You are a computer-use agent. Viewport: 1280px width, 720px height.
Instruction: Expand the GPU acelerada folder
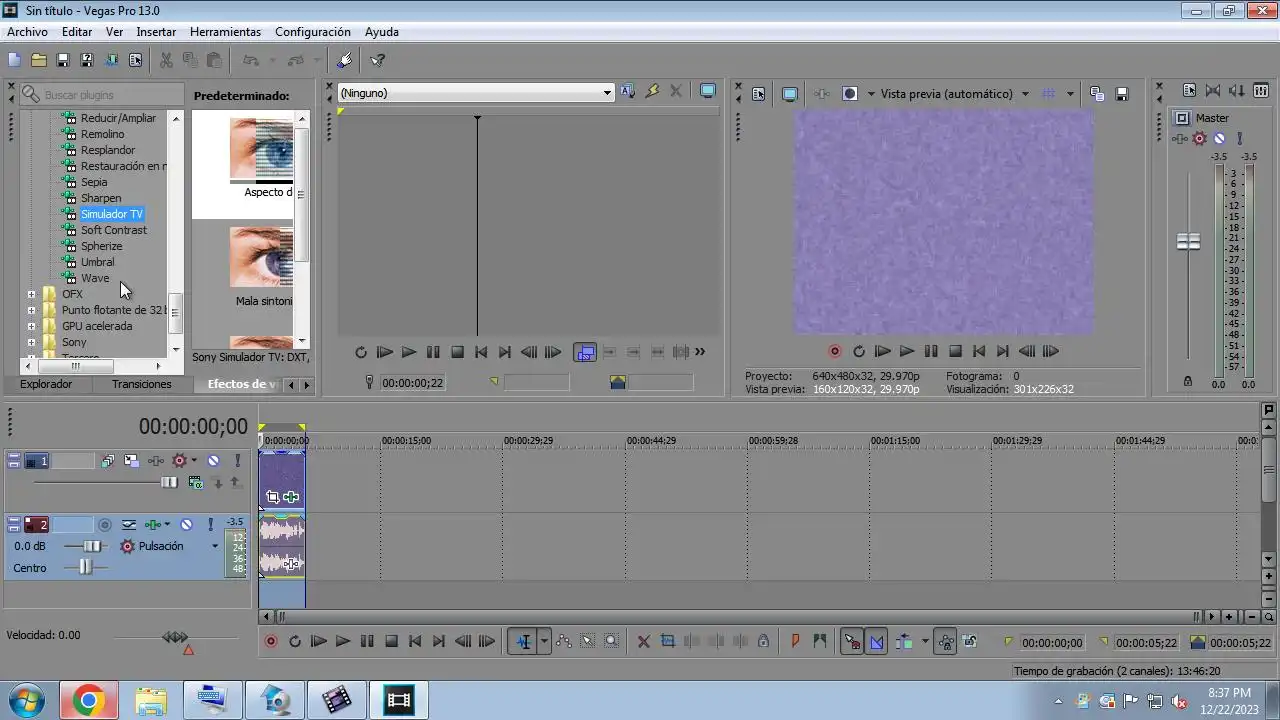coord(32,326)
